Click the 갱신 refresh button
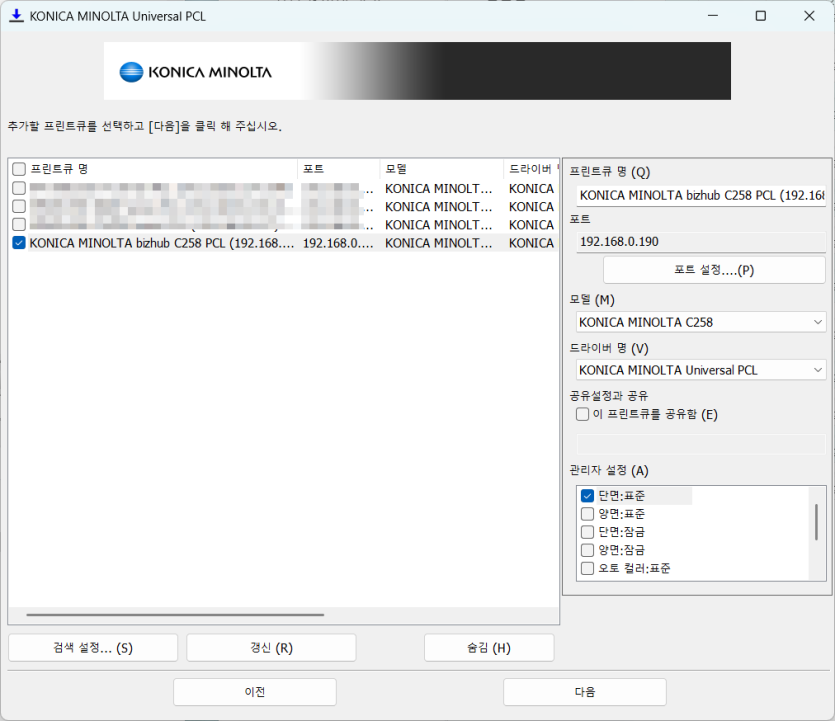Image resolution: width=835 pixels, height=721 pixels. point(270,647)
